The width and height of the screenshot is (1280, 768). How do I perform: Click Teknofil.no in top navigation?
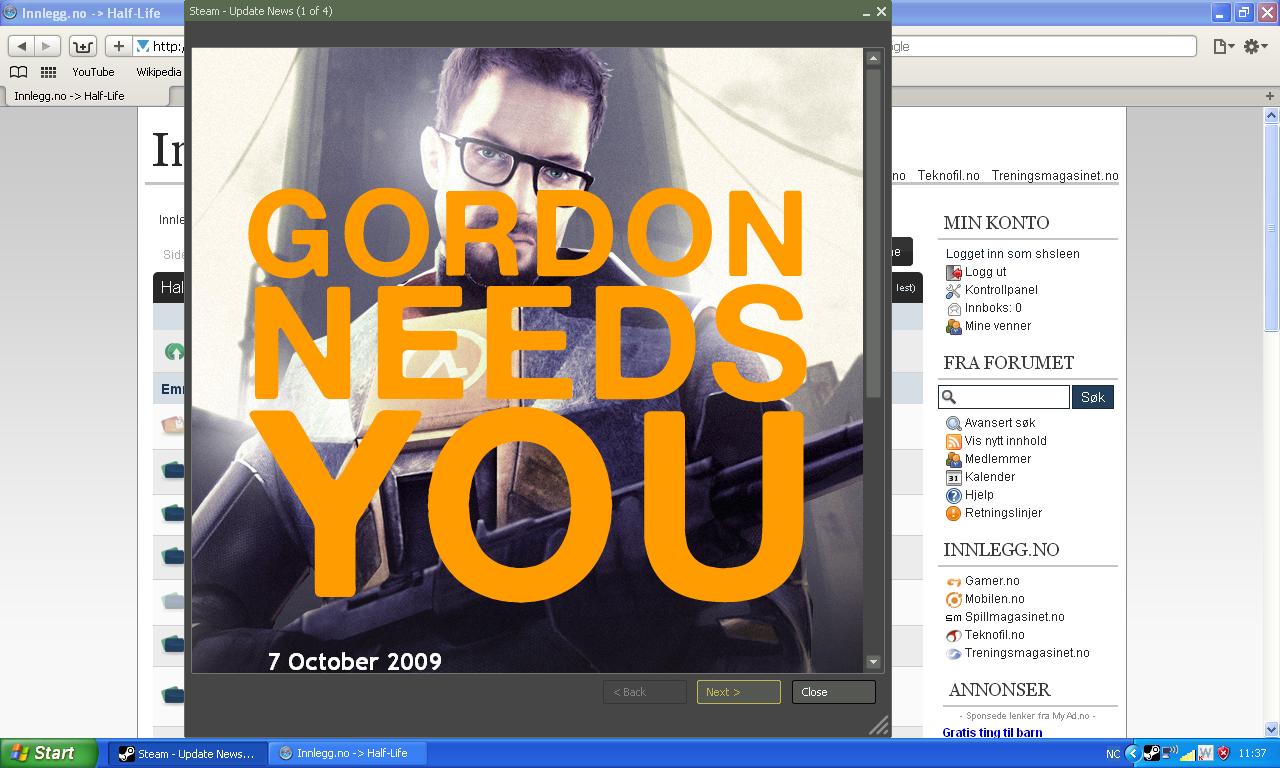point(949,176)
